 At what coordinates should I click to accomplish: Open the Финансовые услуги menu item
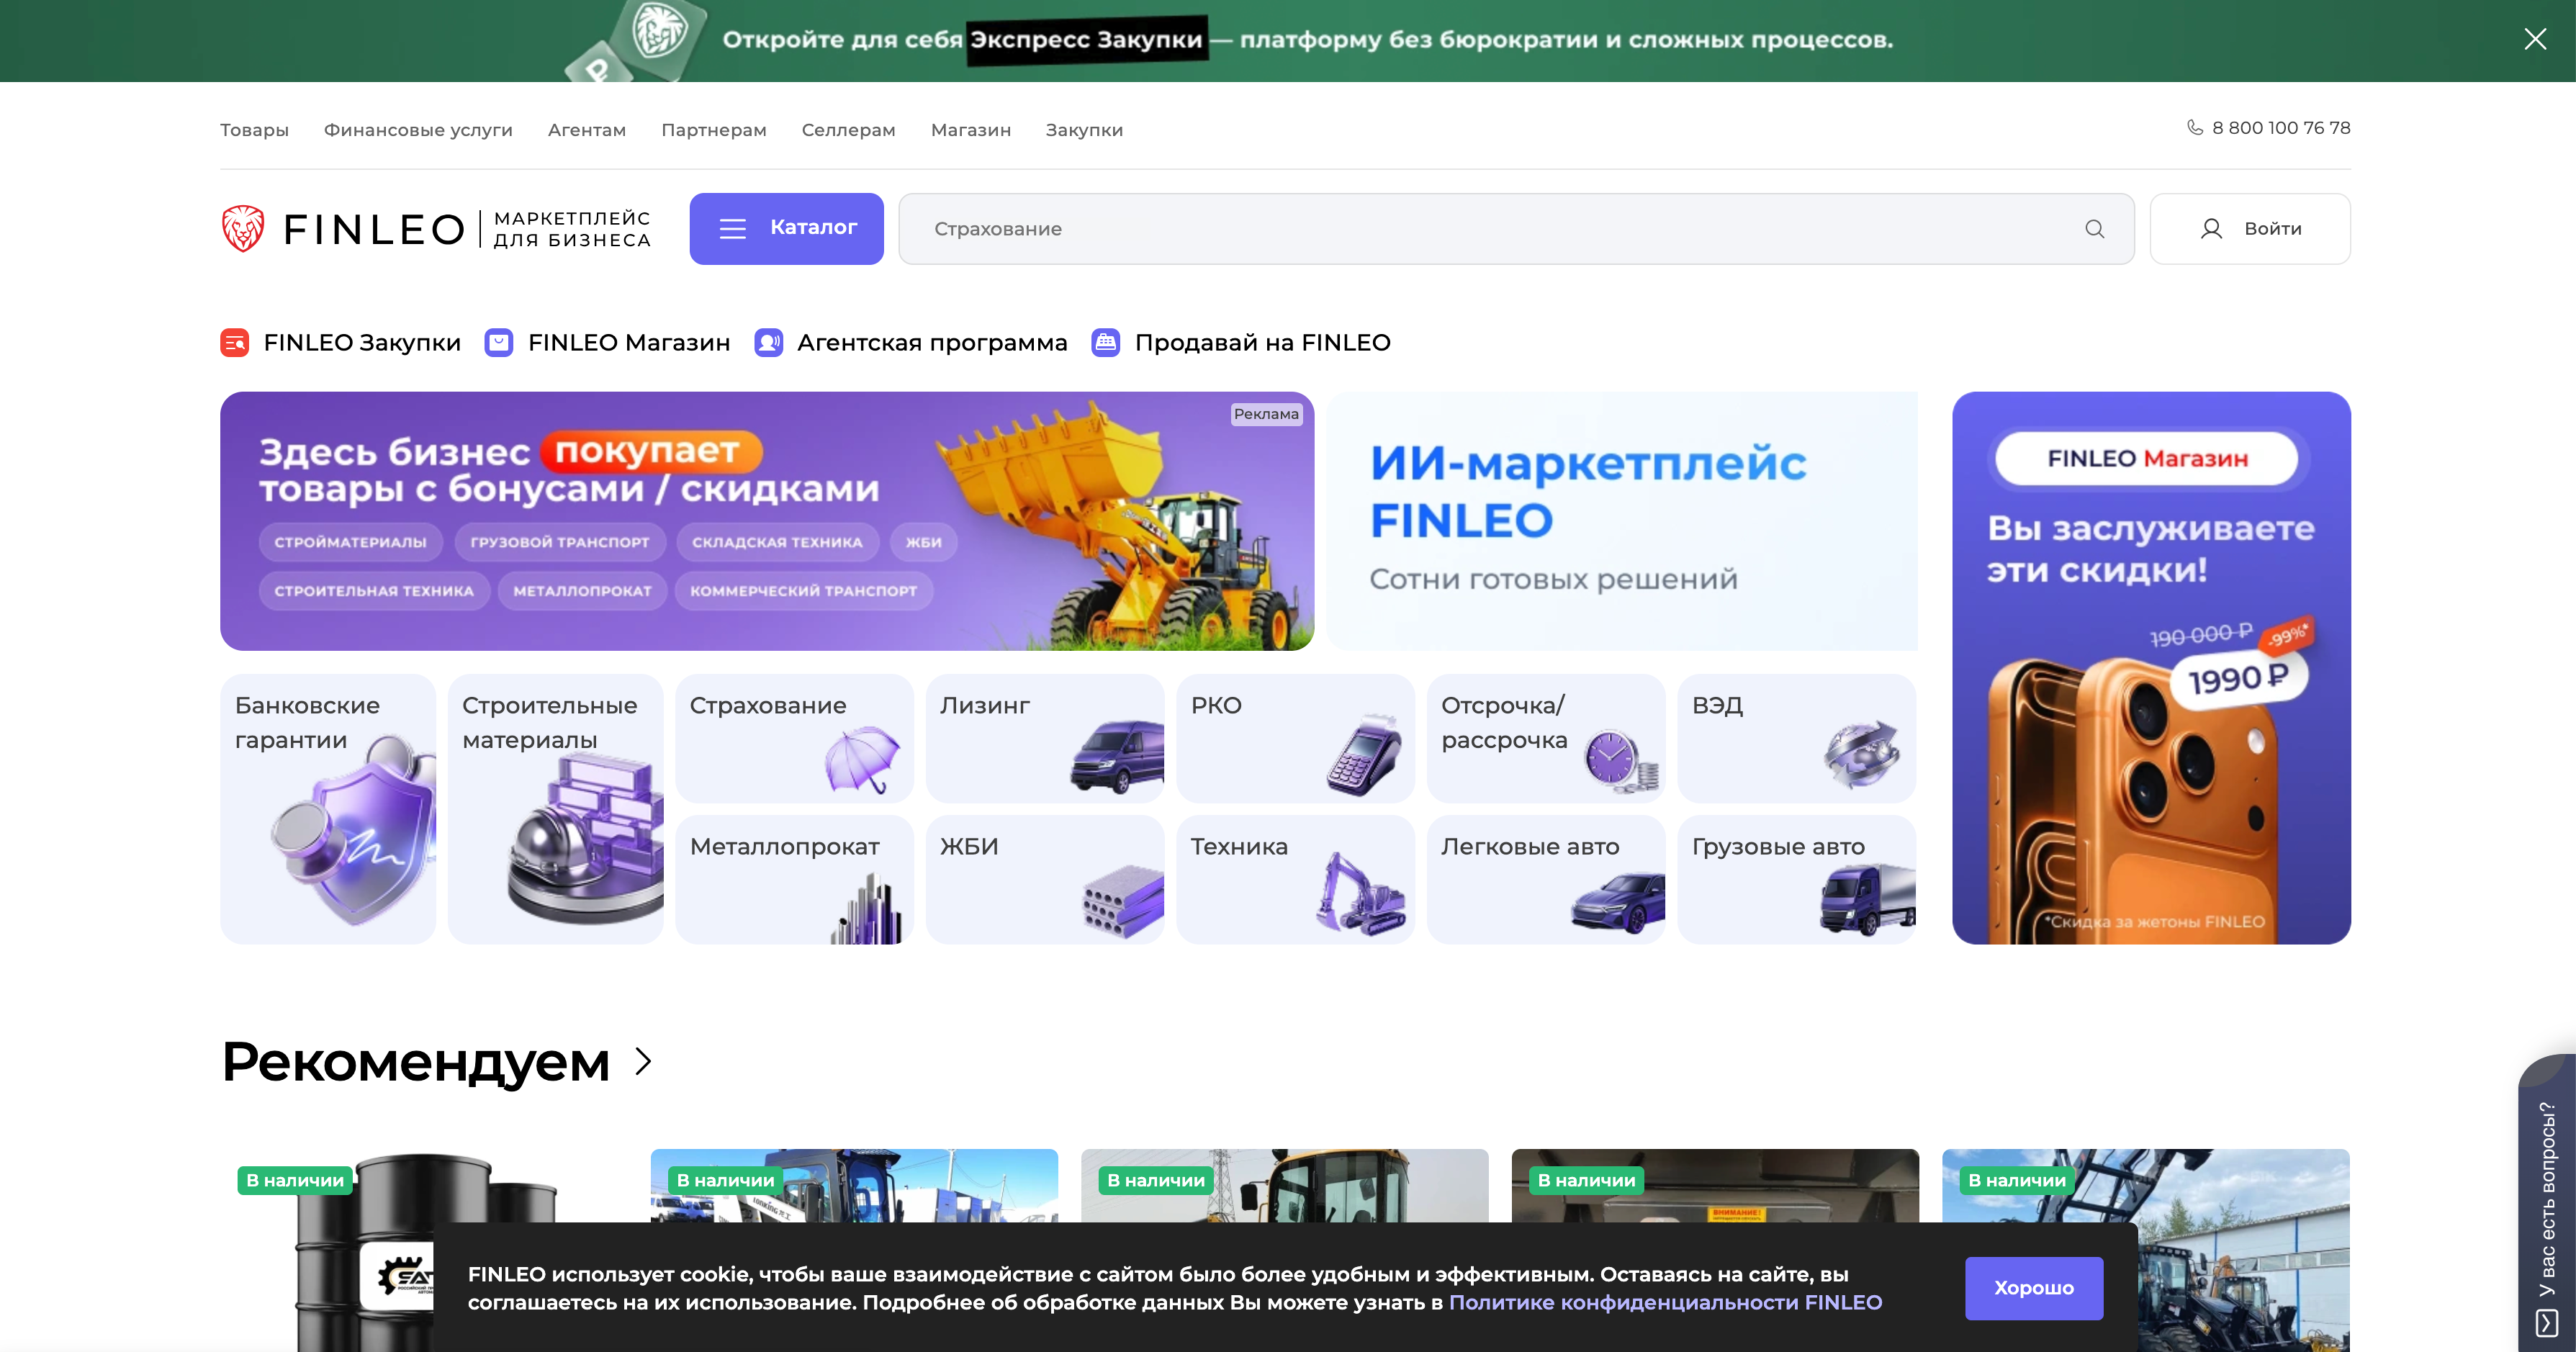pyautogui.click(x=418, y=130)
